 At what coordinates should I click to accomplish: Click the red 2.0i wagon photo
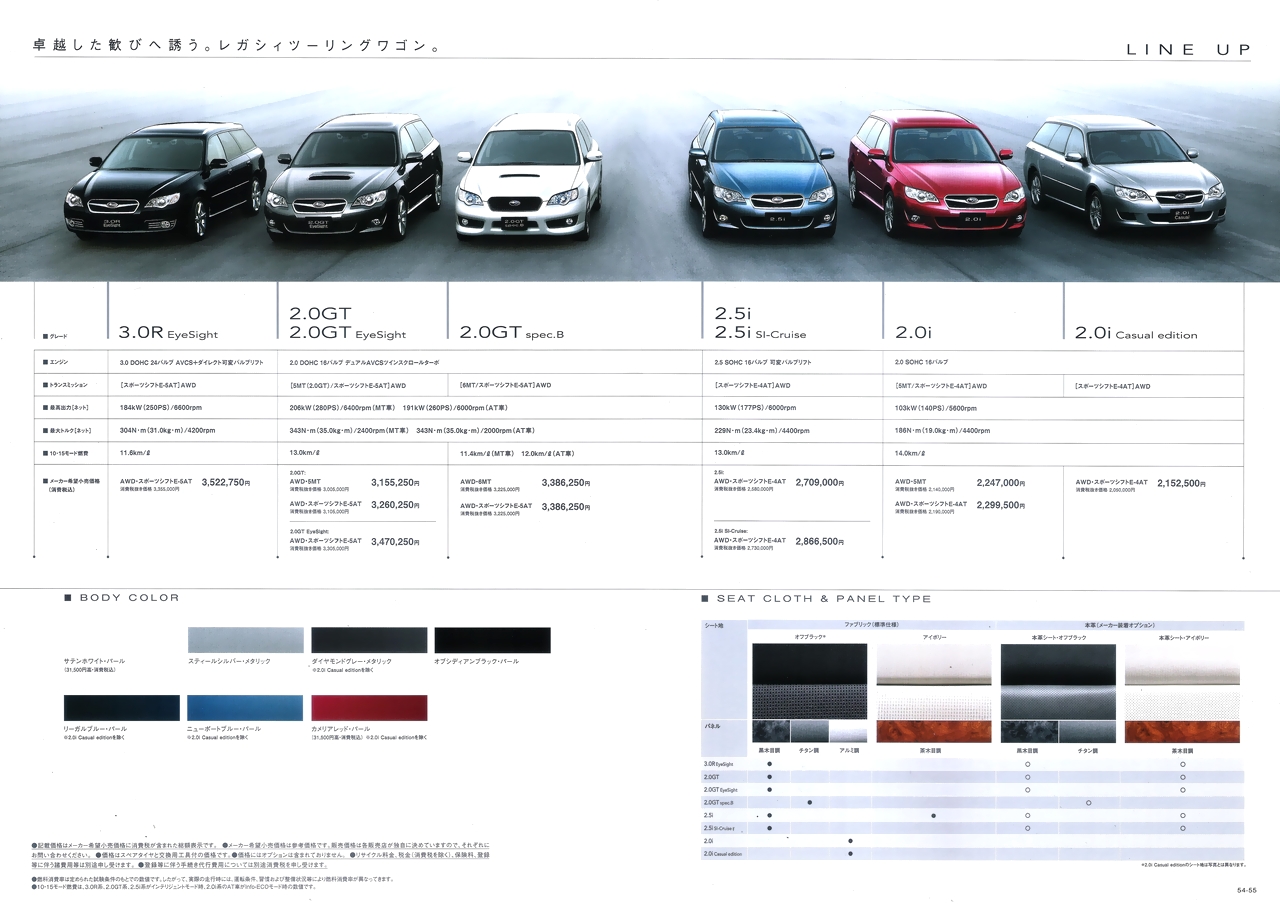coord(937,172)
